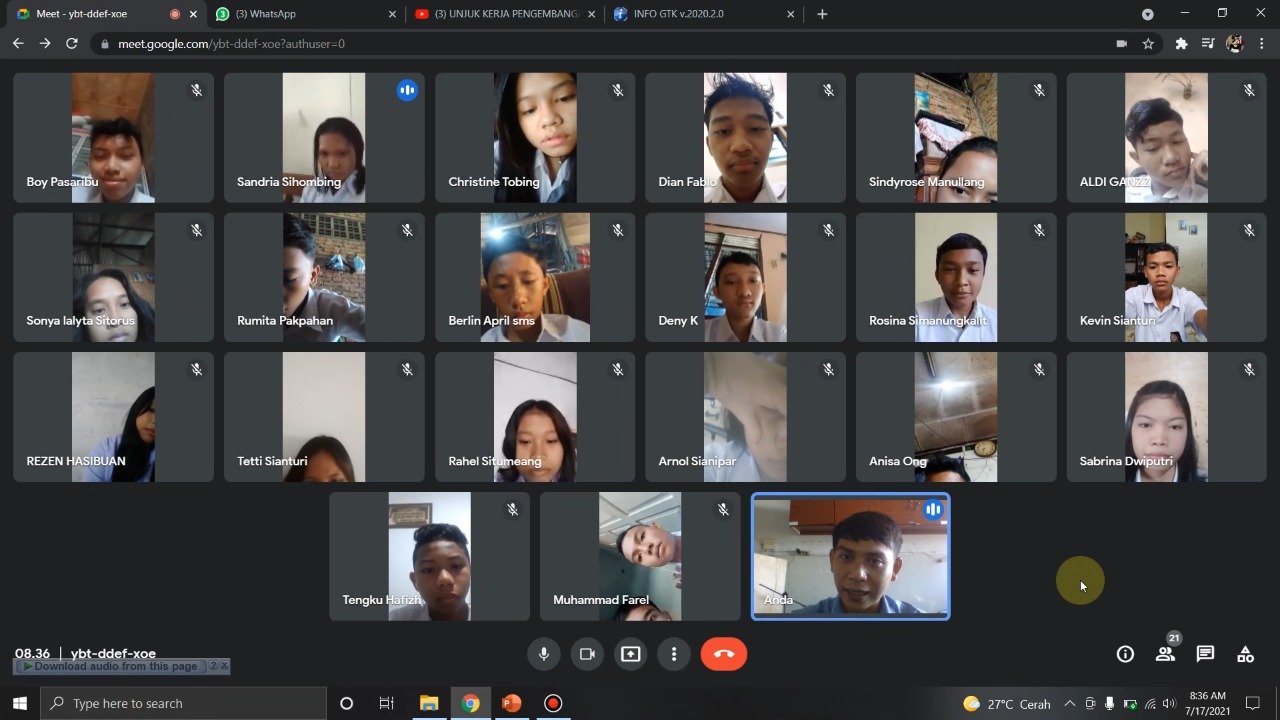Toggle the microphone in the Meet controls
The height and width of the screenshot is (720, 1280).
tap(544, 654)
